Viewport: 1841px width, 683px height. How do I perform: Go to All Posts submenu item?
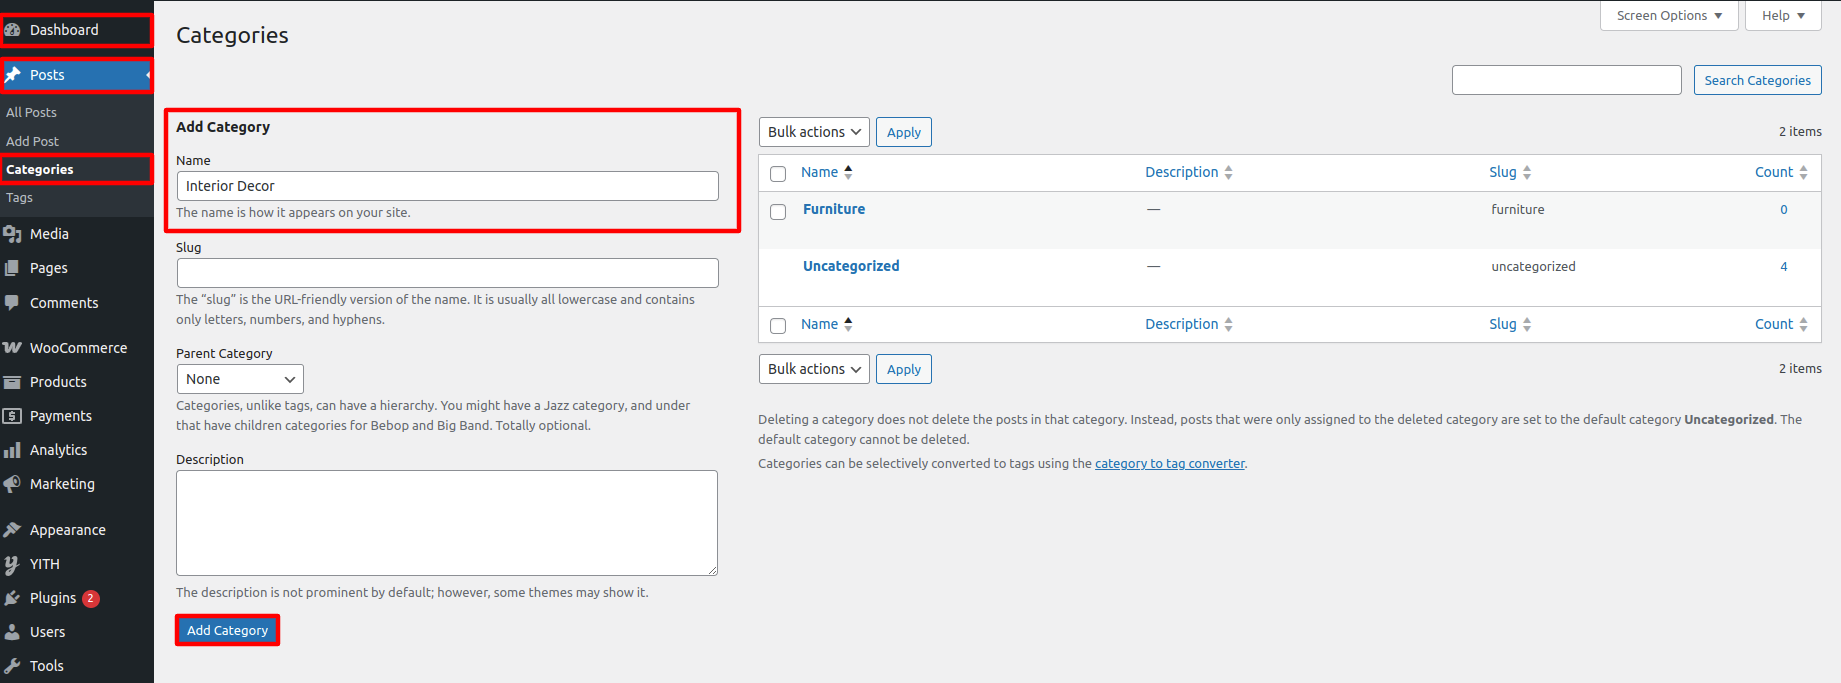click(x=32, y=112)
